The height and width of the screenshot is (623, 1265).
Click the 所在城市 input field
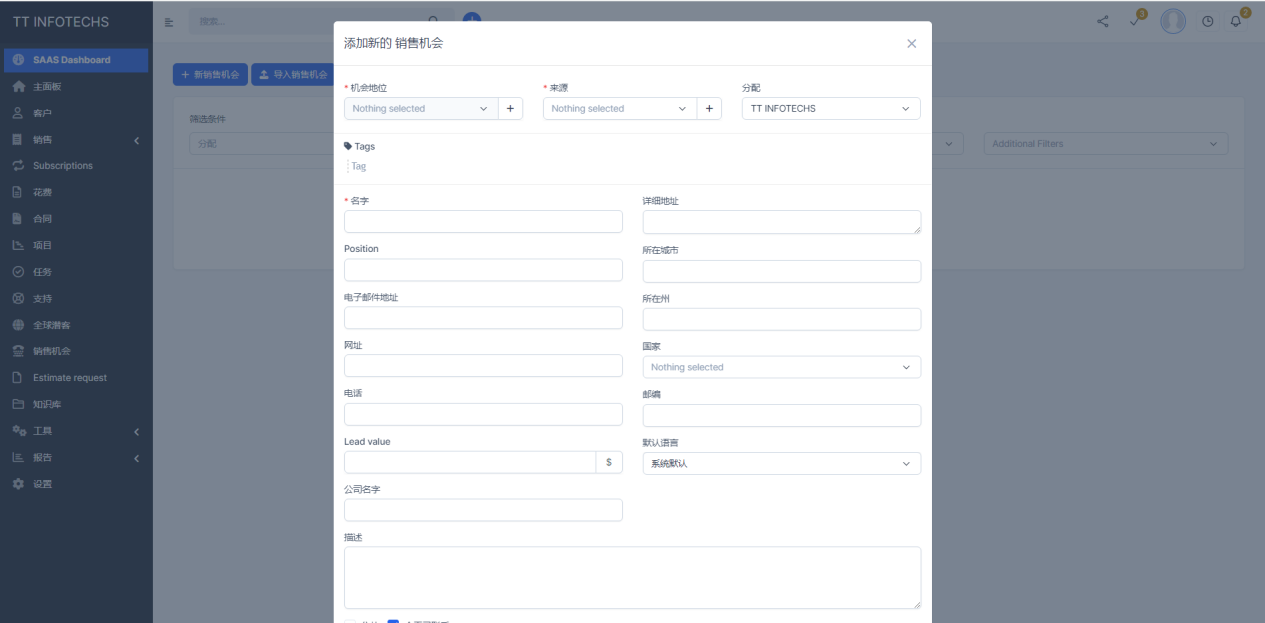pos(782,271)
